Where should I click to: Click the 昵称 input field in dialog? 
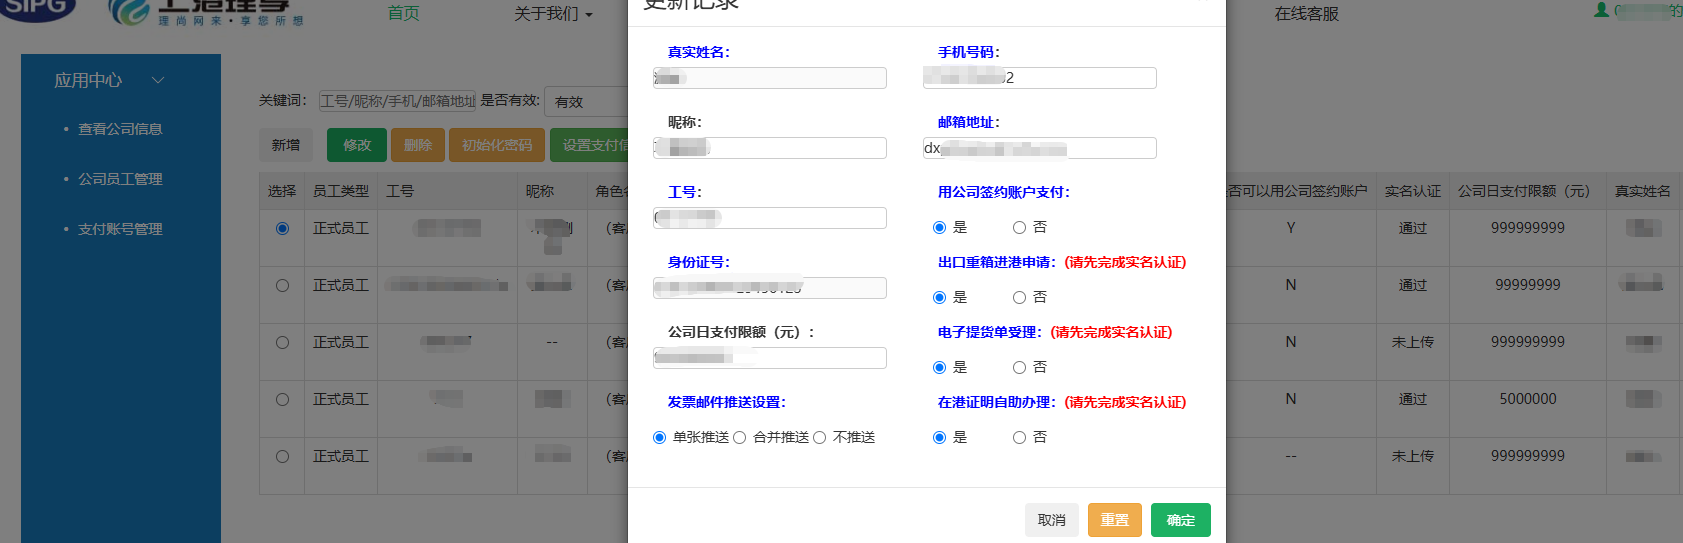(x=770, y=148)
